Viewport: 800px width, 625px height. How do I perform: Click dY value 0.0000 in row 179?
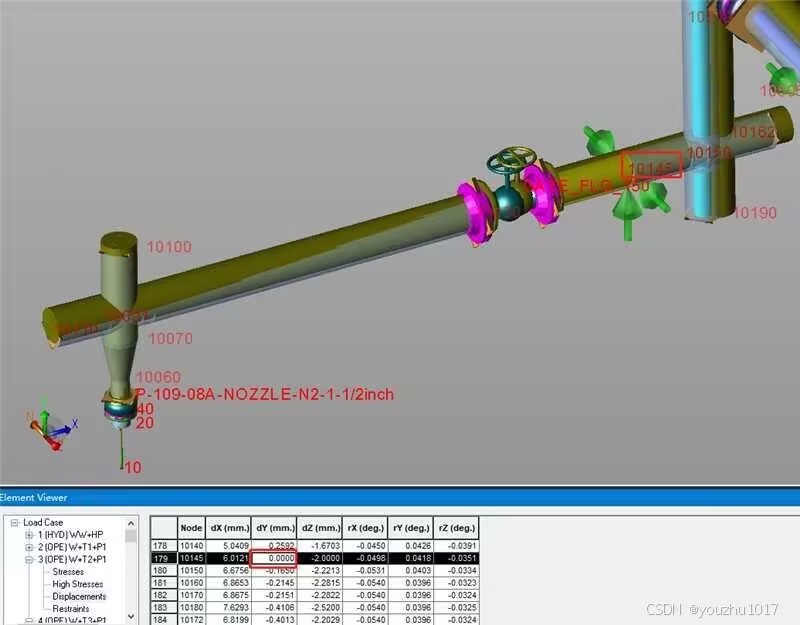tap(274, 558)
